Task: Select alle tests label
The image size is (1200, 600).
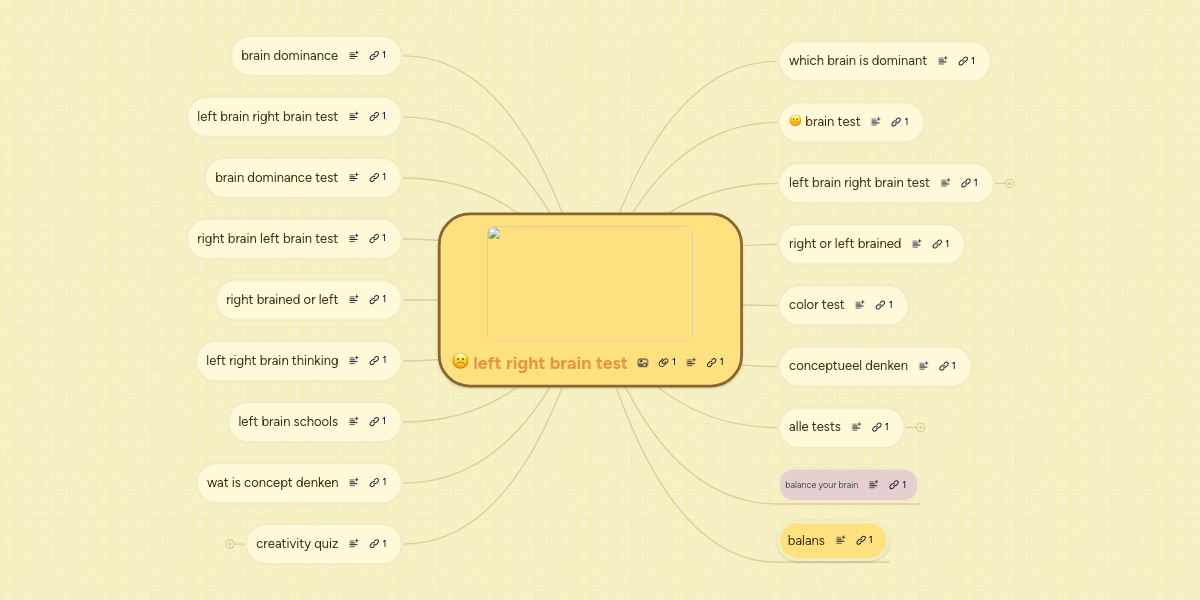Action: [815, 427]
